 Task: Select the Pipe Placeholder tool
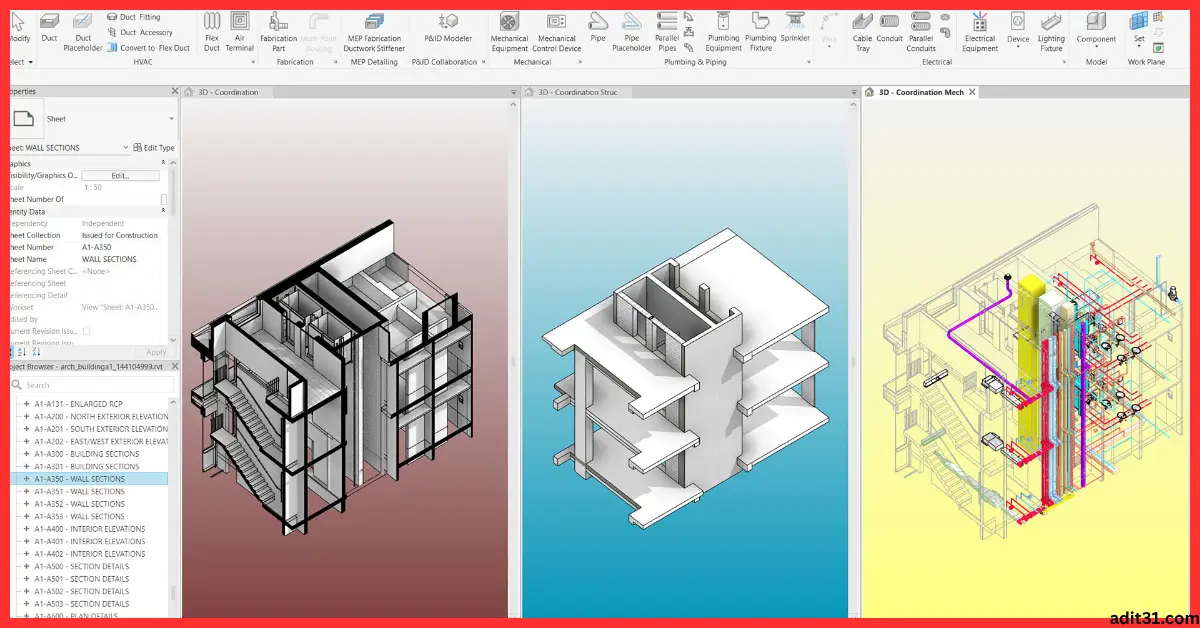point(632,30)
